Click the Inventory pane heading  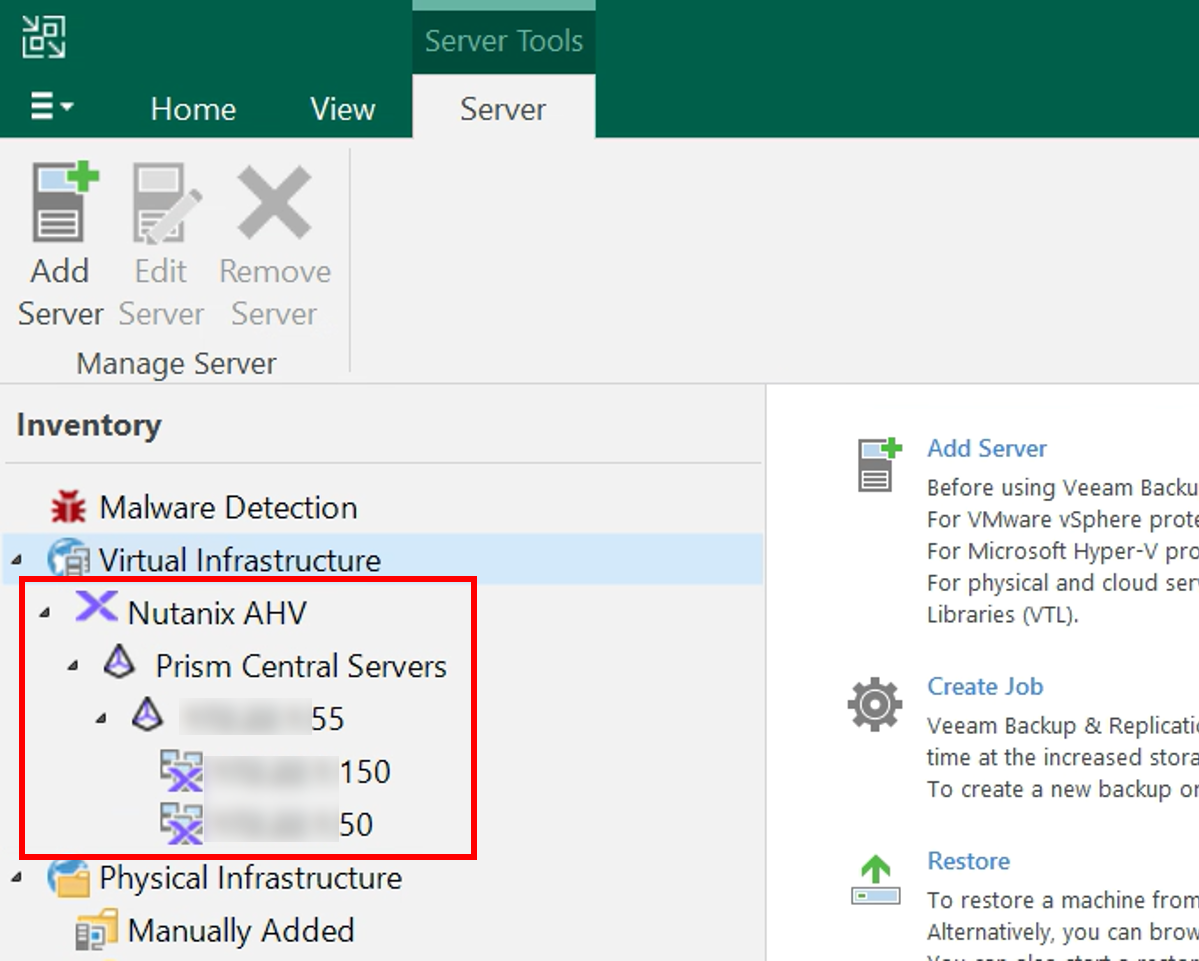tap(89, 425)
